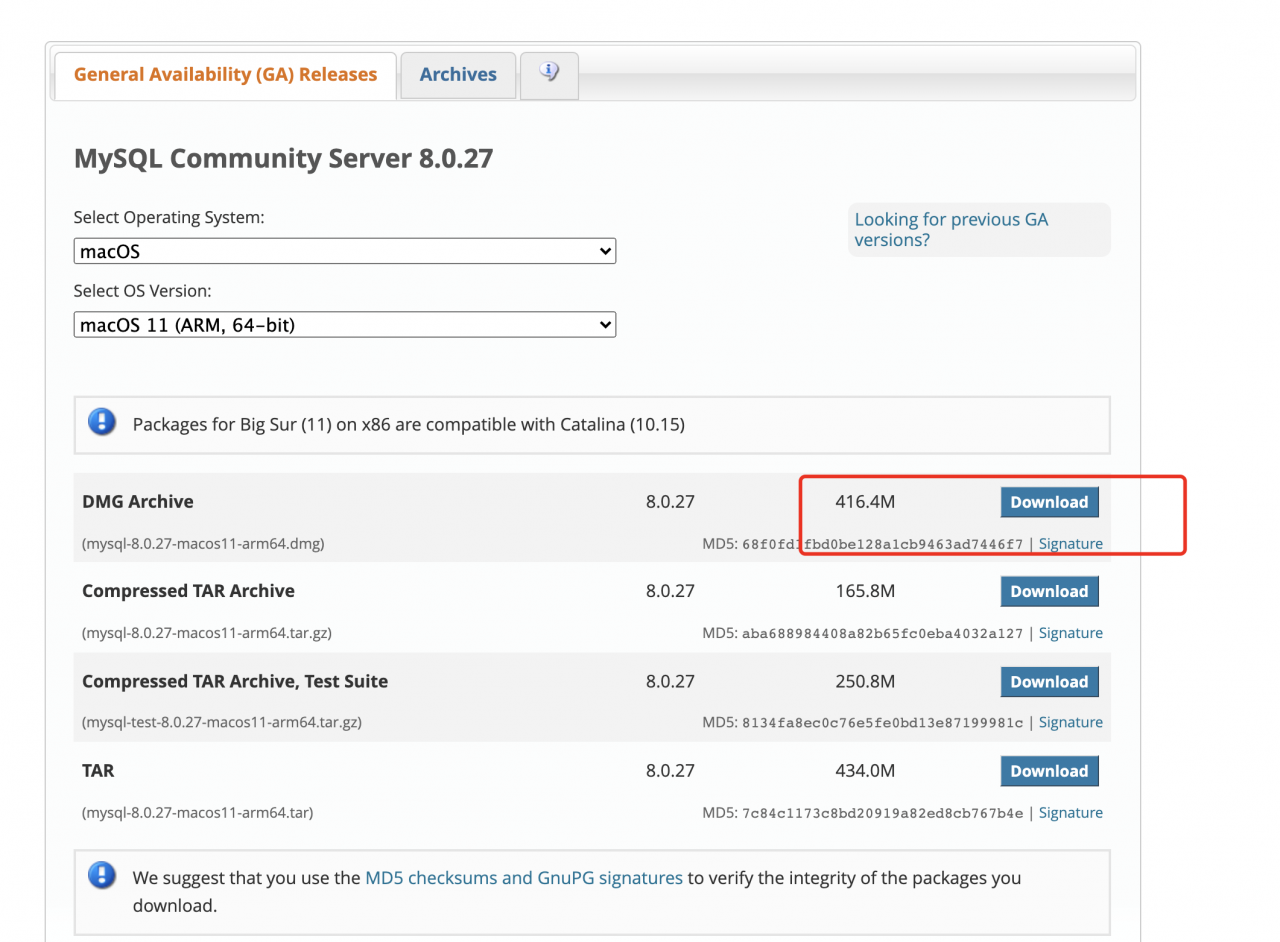The width and height of the screenshot is (1280, 942).
Task: Click the mysql-8.0.27-macos11-arm64.dmg filename text
Action: pyautogui.click(x=203, y=544)
